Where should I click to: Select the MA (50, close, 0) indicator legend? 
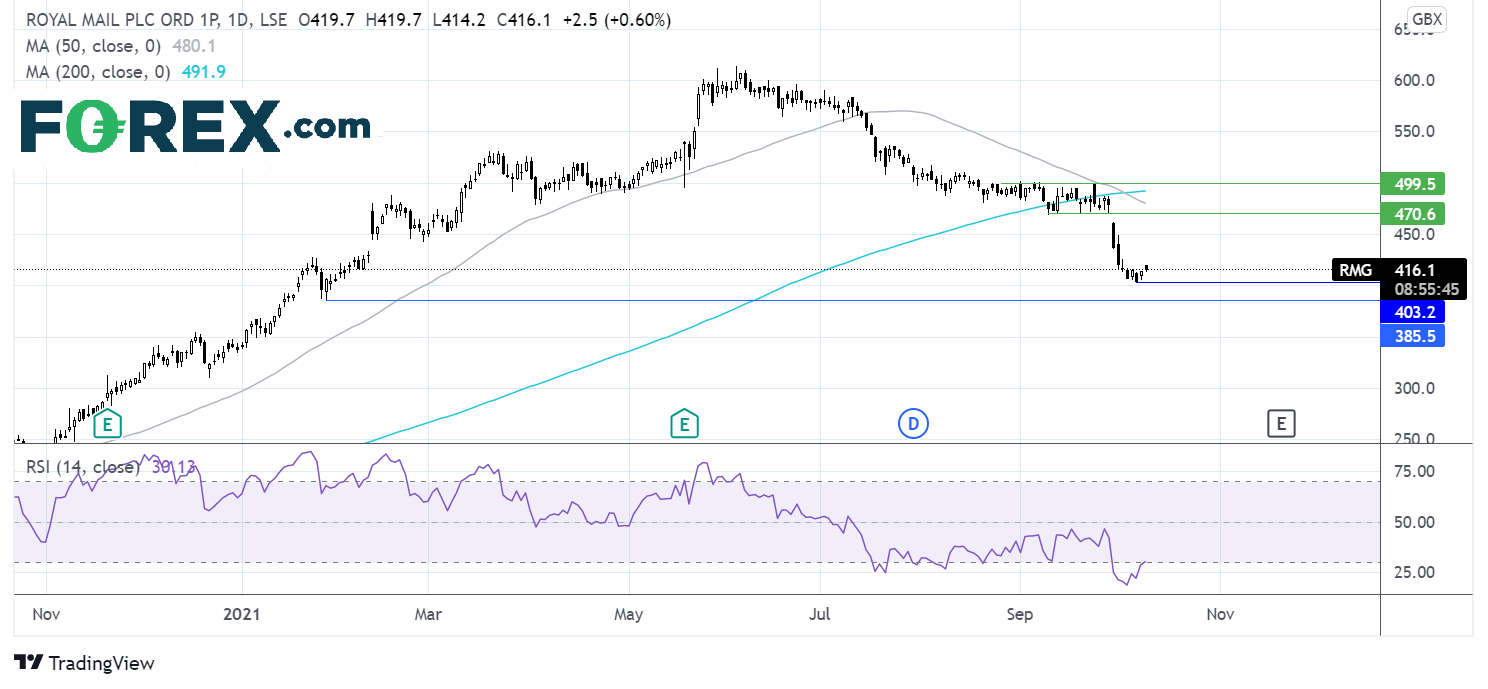point(95,46)
